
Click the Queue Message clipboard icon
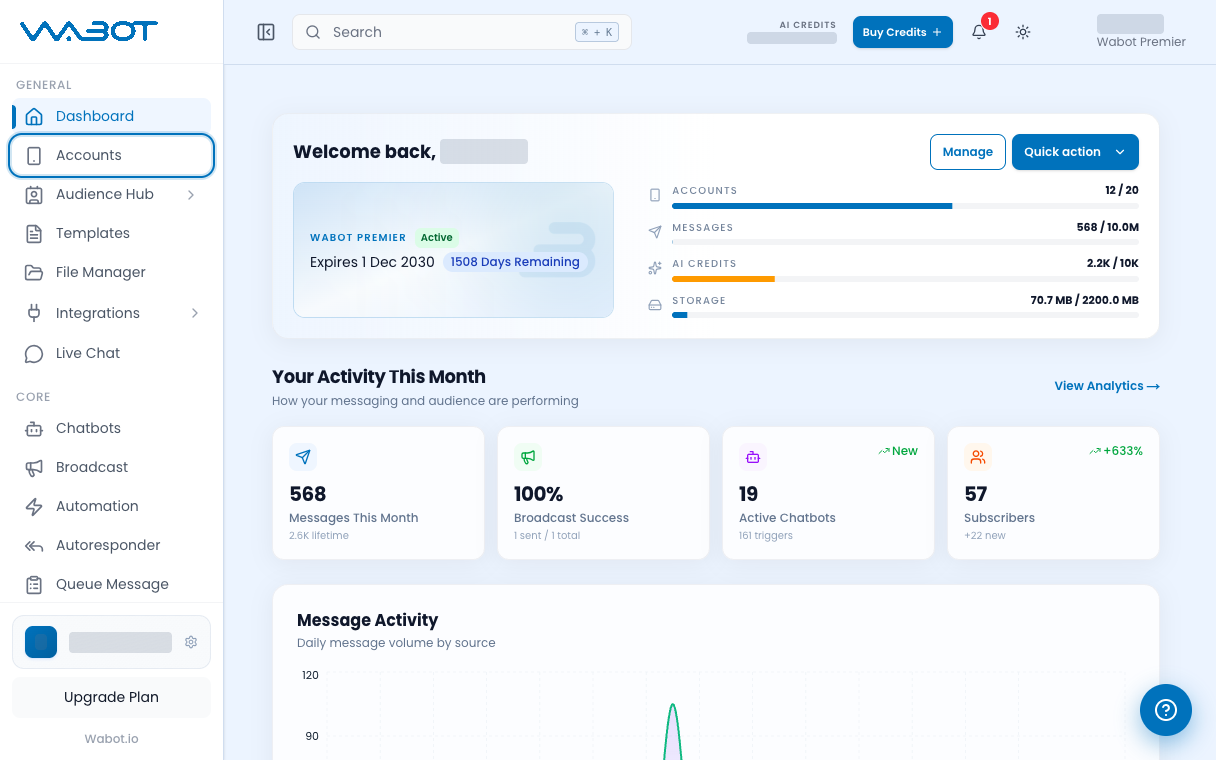(x=34, y=584)
